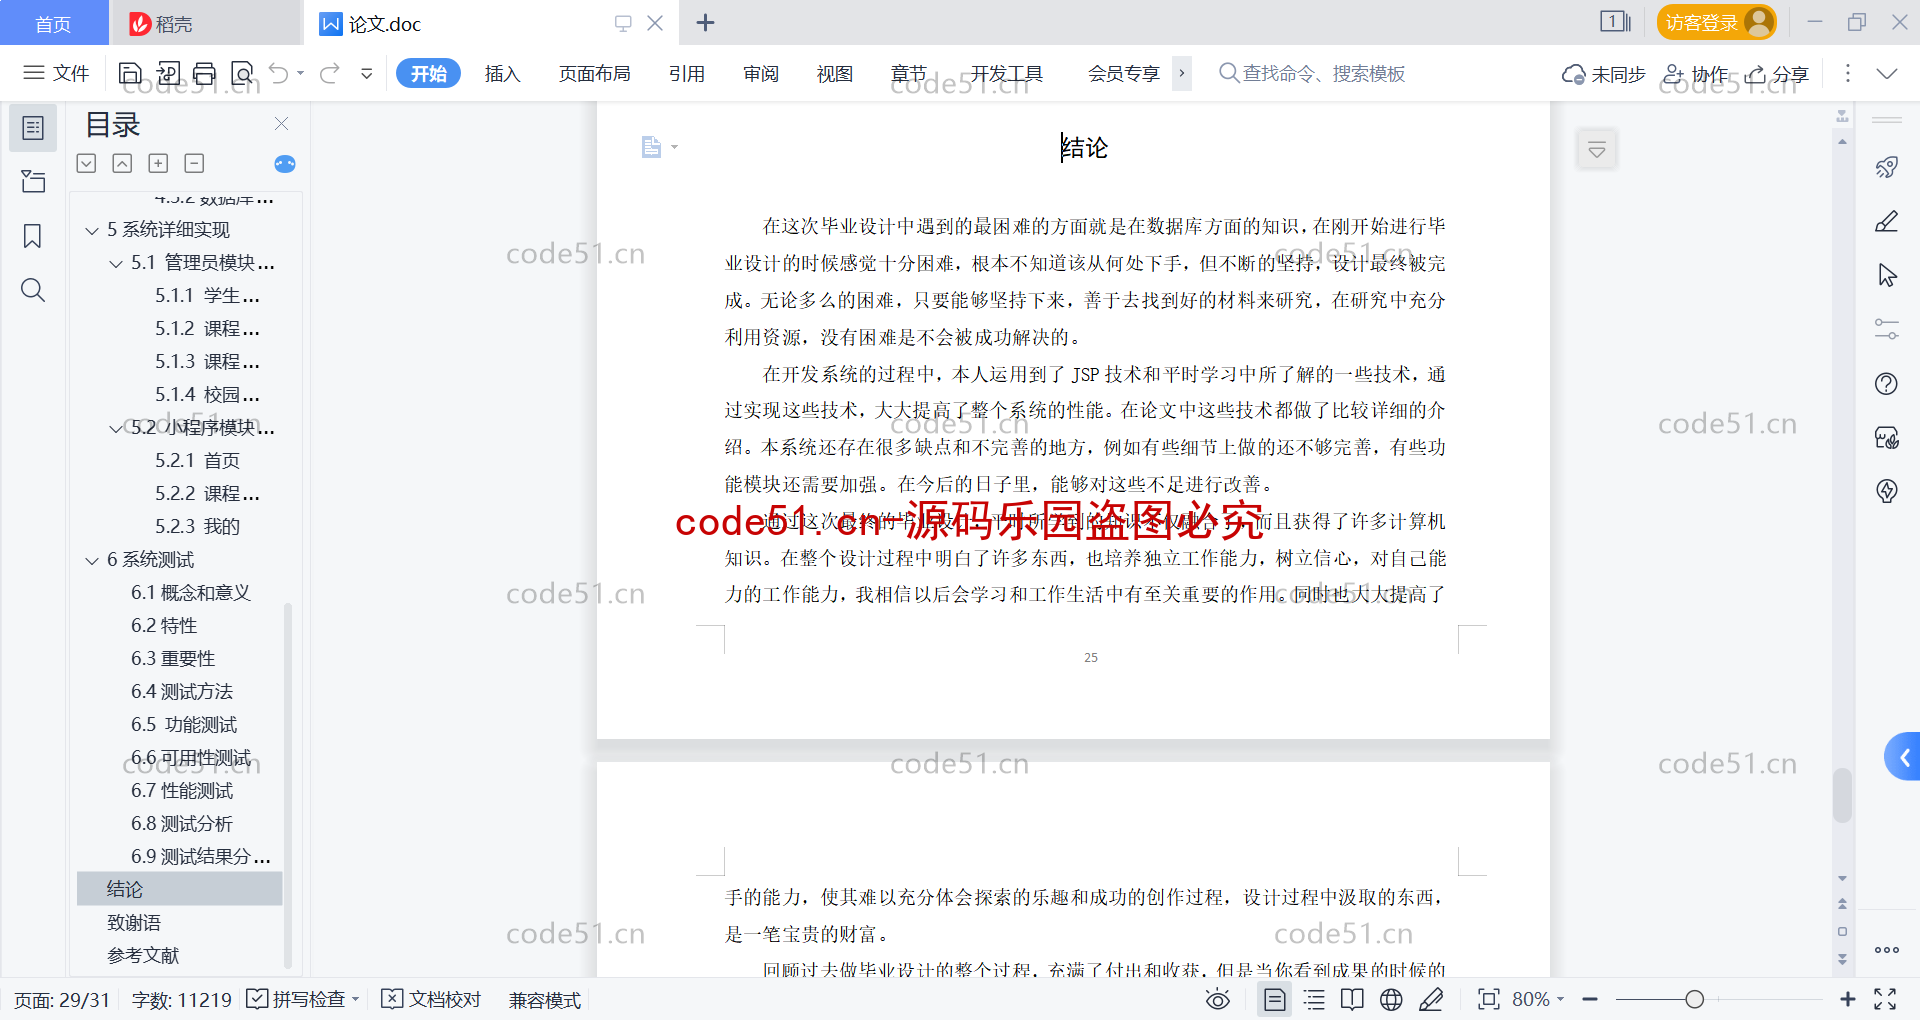Click the zoom slider handle in the status bar
Viewport: 1920px width, 1020px height.
click(1694, 1000)
